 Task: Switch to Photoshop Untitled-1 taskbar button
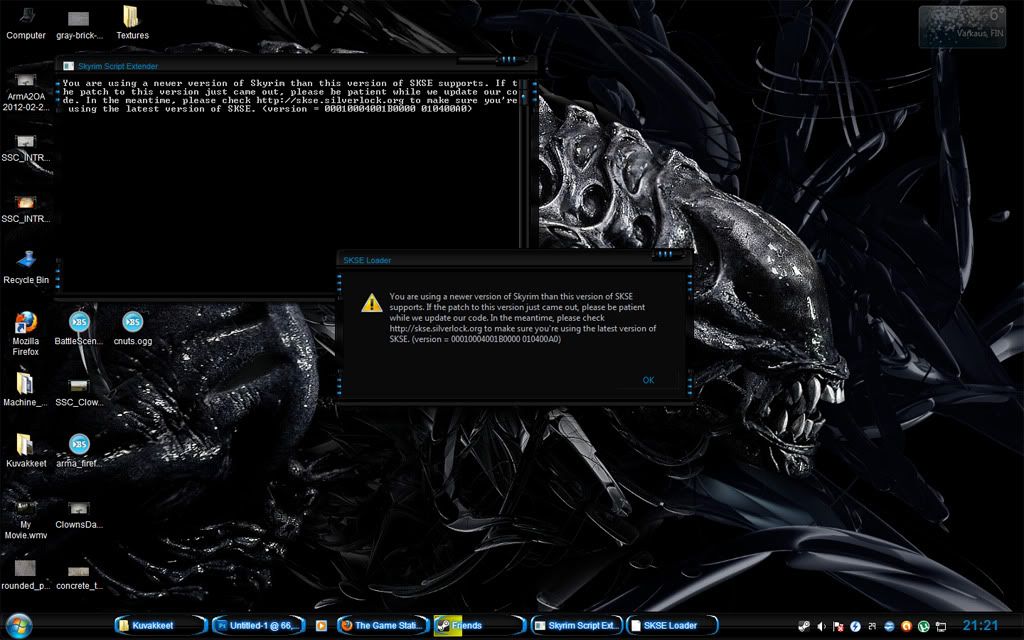point(259,625)
